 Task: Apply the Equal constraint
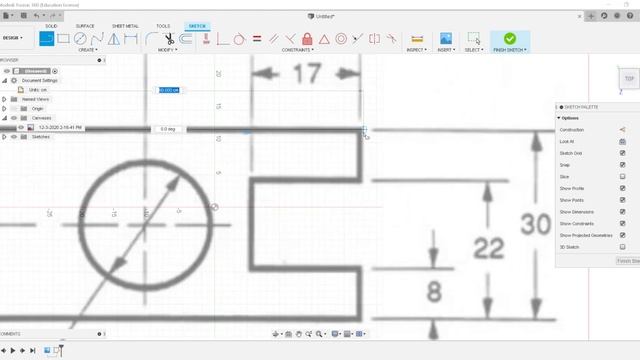[257, 39]
